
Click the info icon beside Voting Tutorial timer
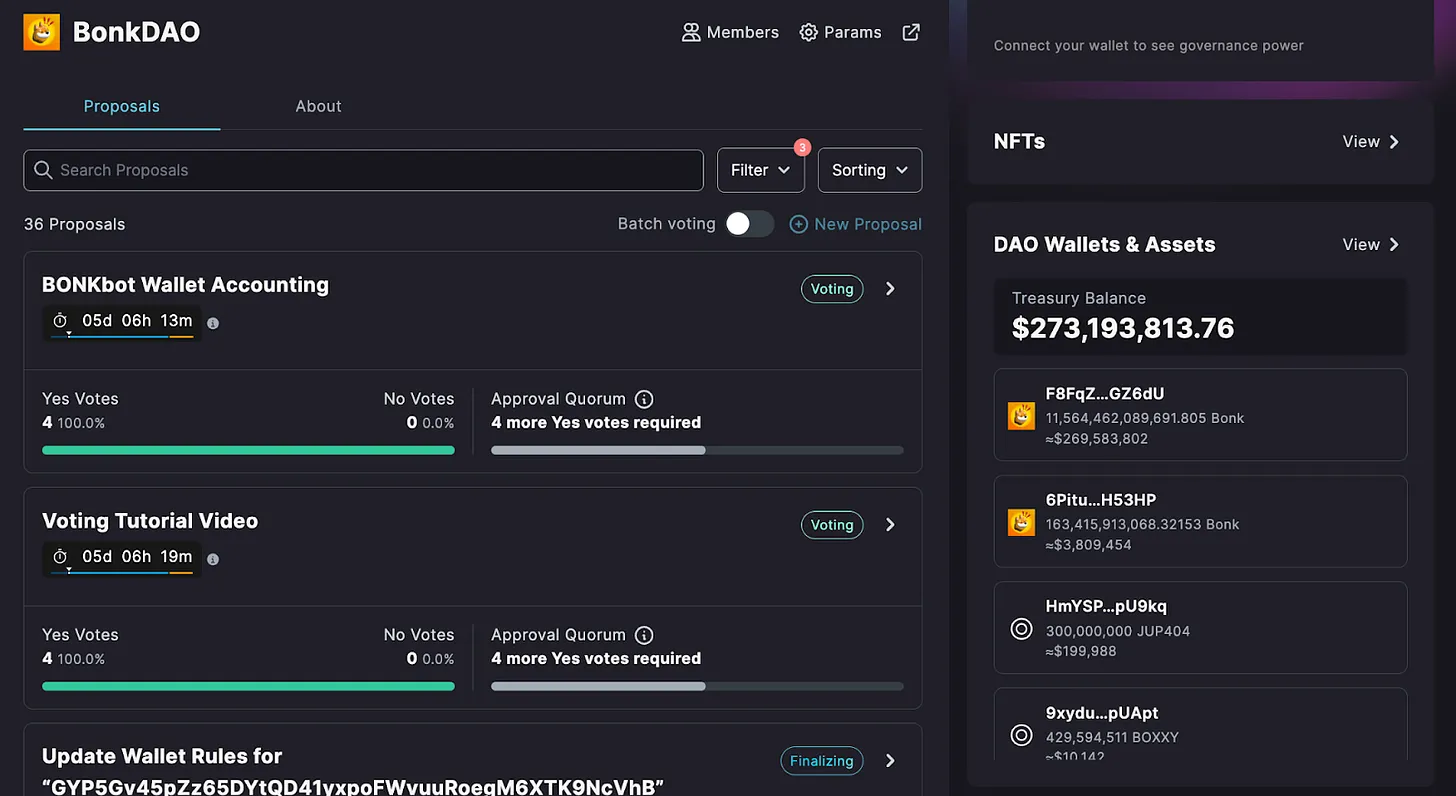click(x=213, y=559)
